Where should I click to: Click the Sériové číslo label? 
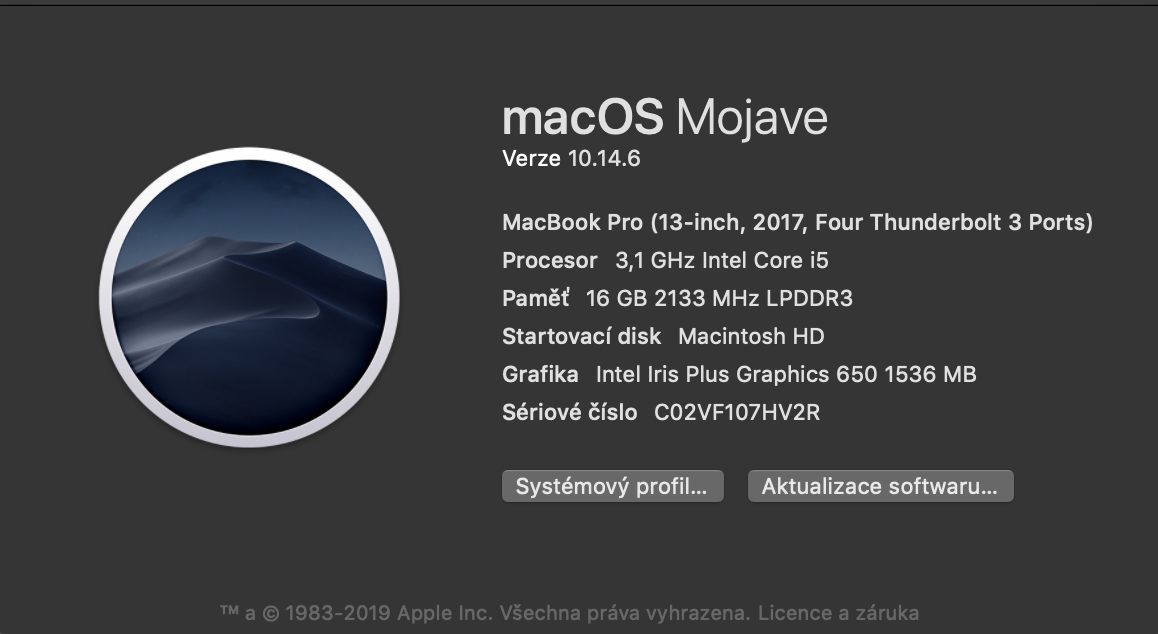click(569, 412)
